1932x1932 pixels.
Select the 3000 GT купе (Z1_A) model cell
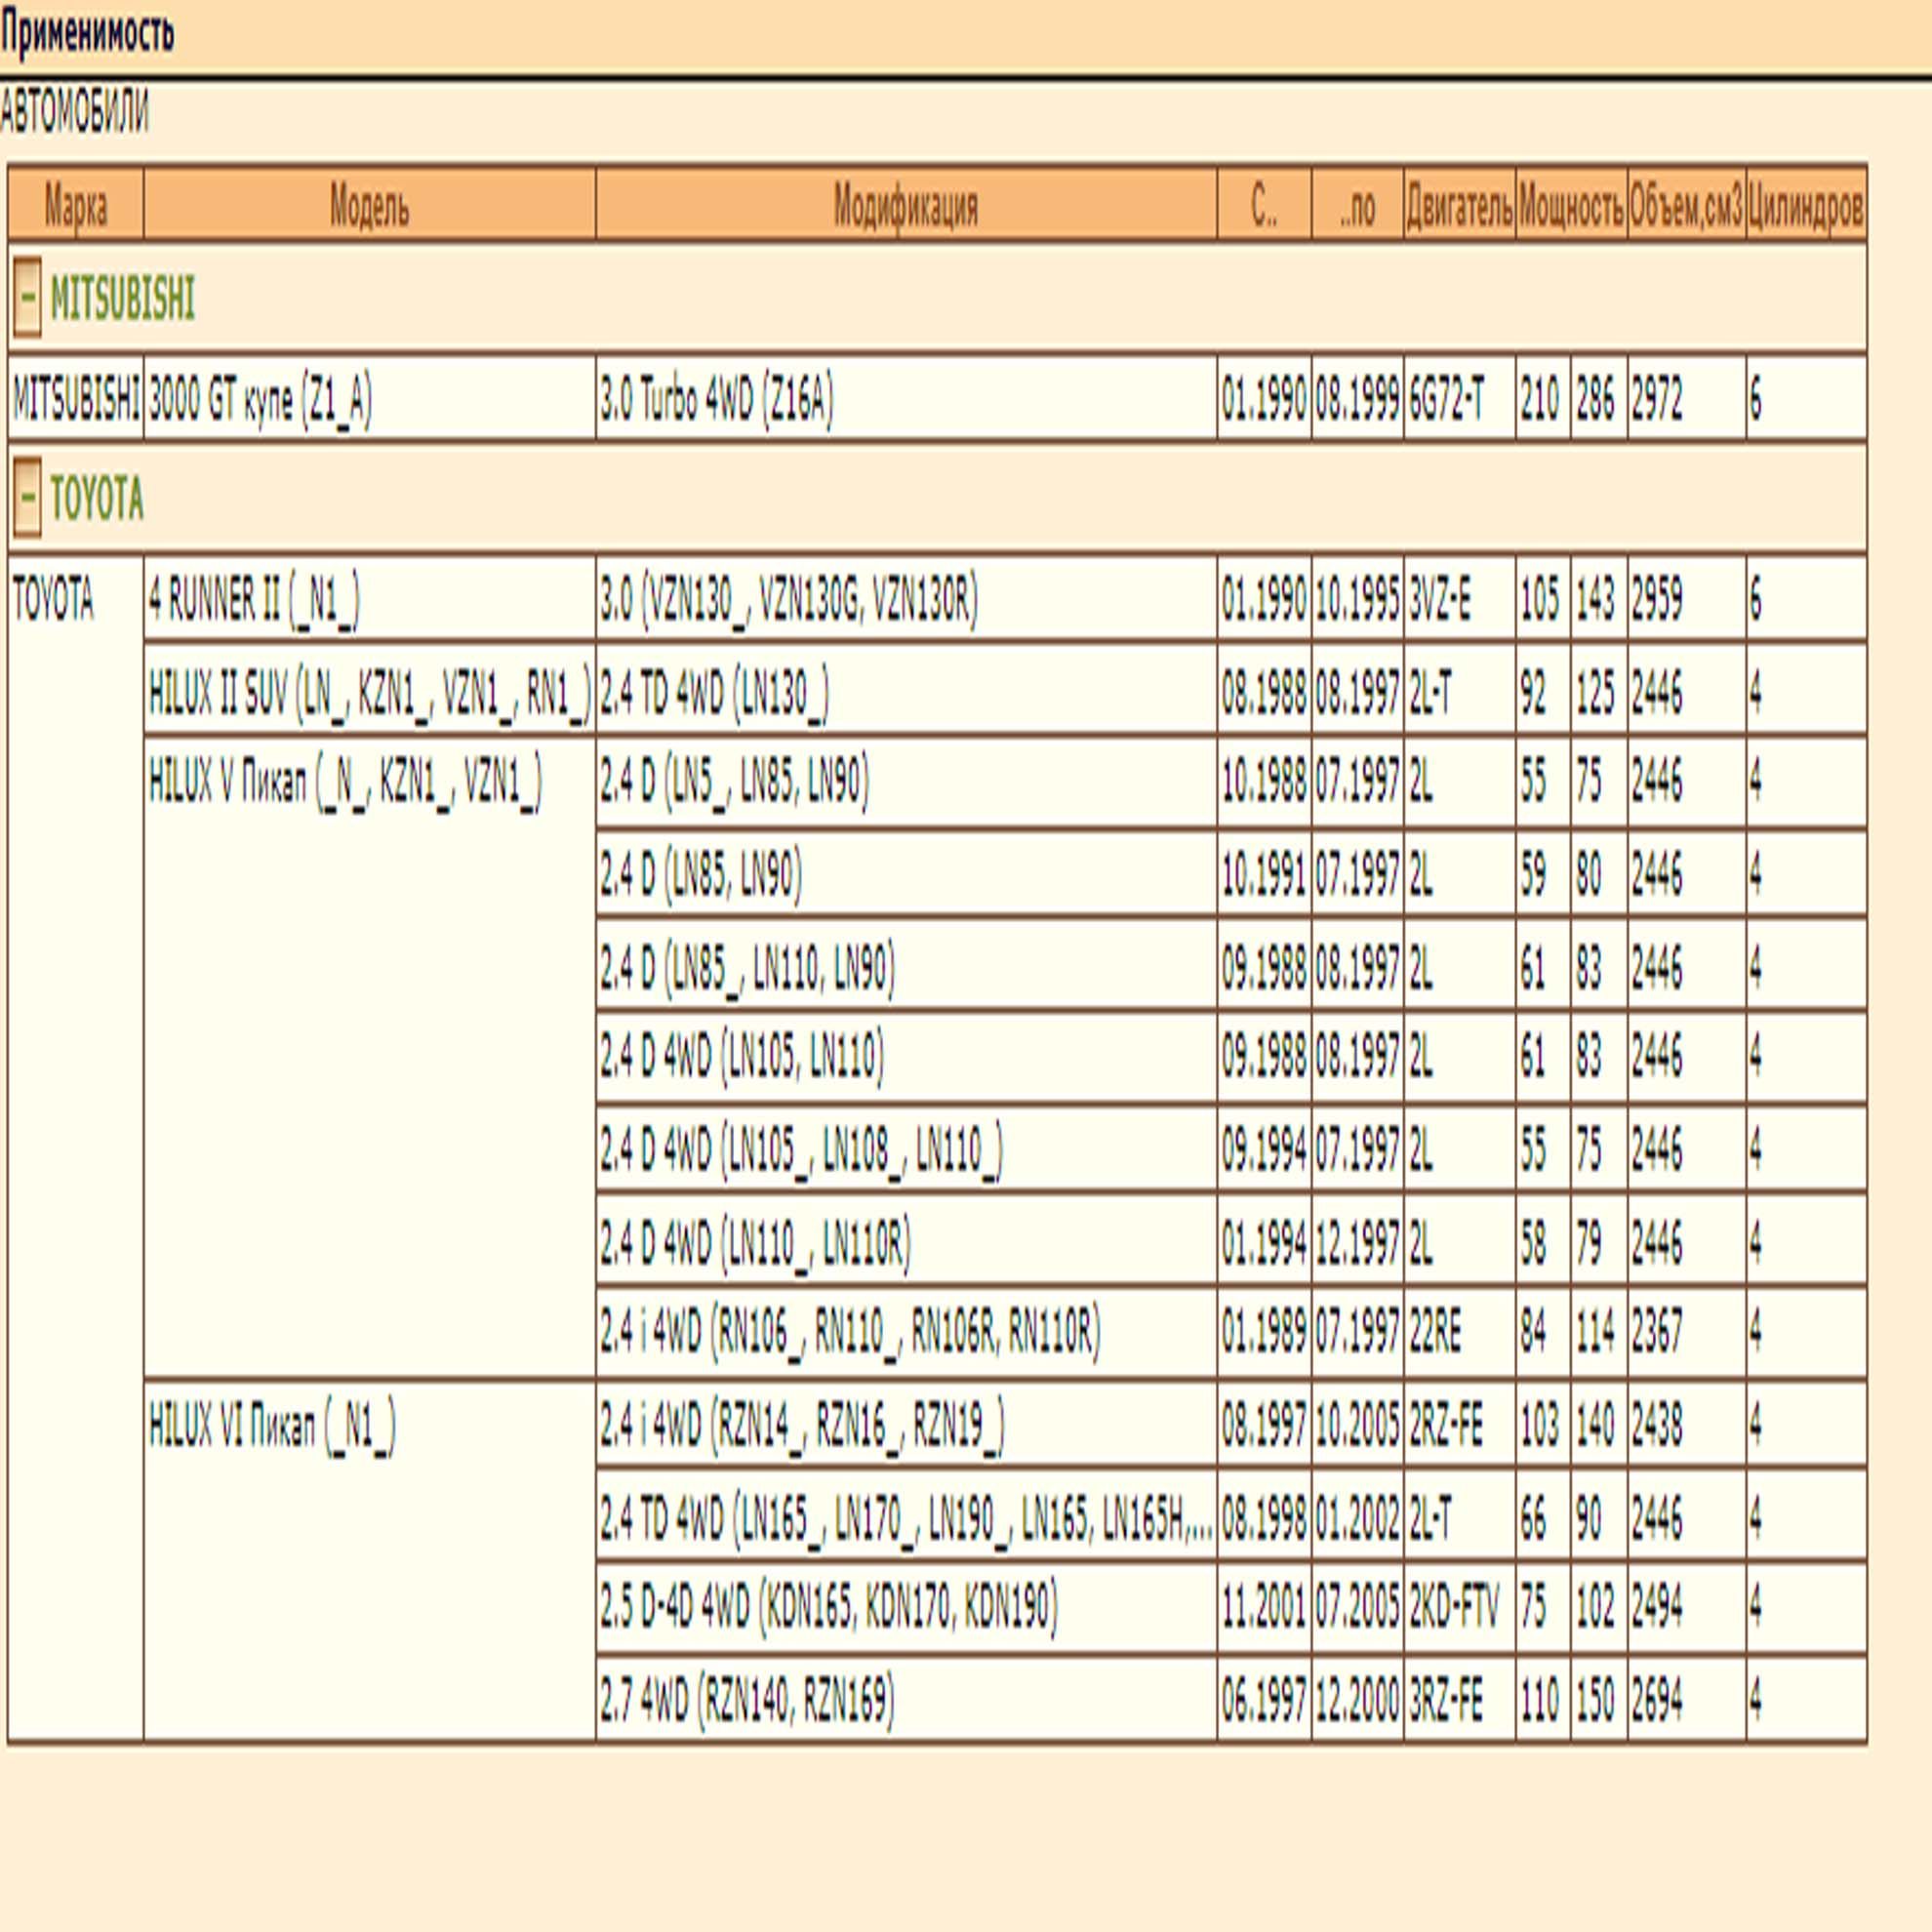click(370, 398)
